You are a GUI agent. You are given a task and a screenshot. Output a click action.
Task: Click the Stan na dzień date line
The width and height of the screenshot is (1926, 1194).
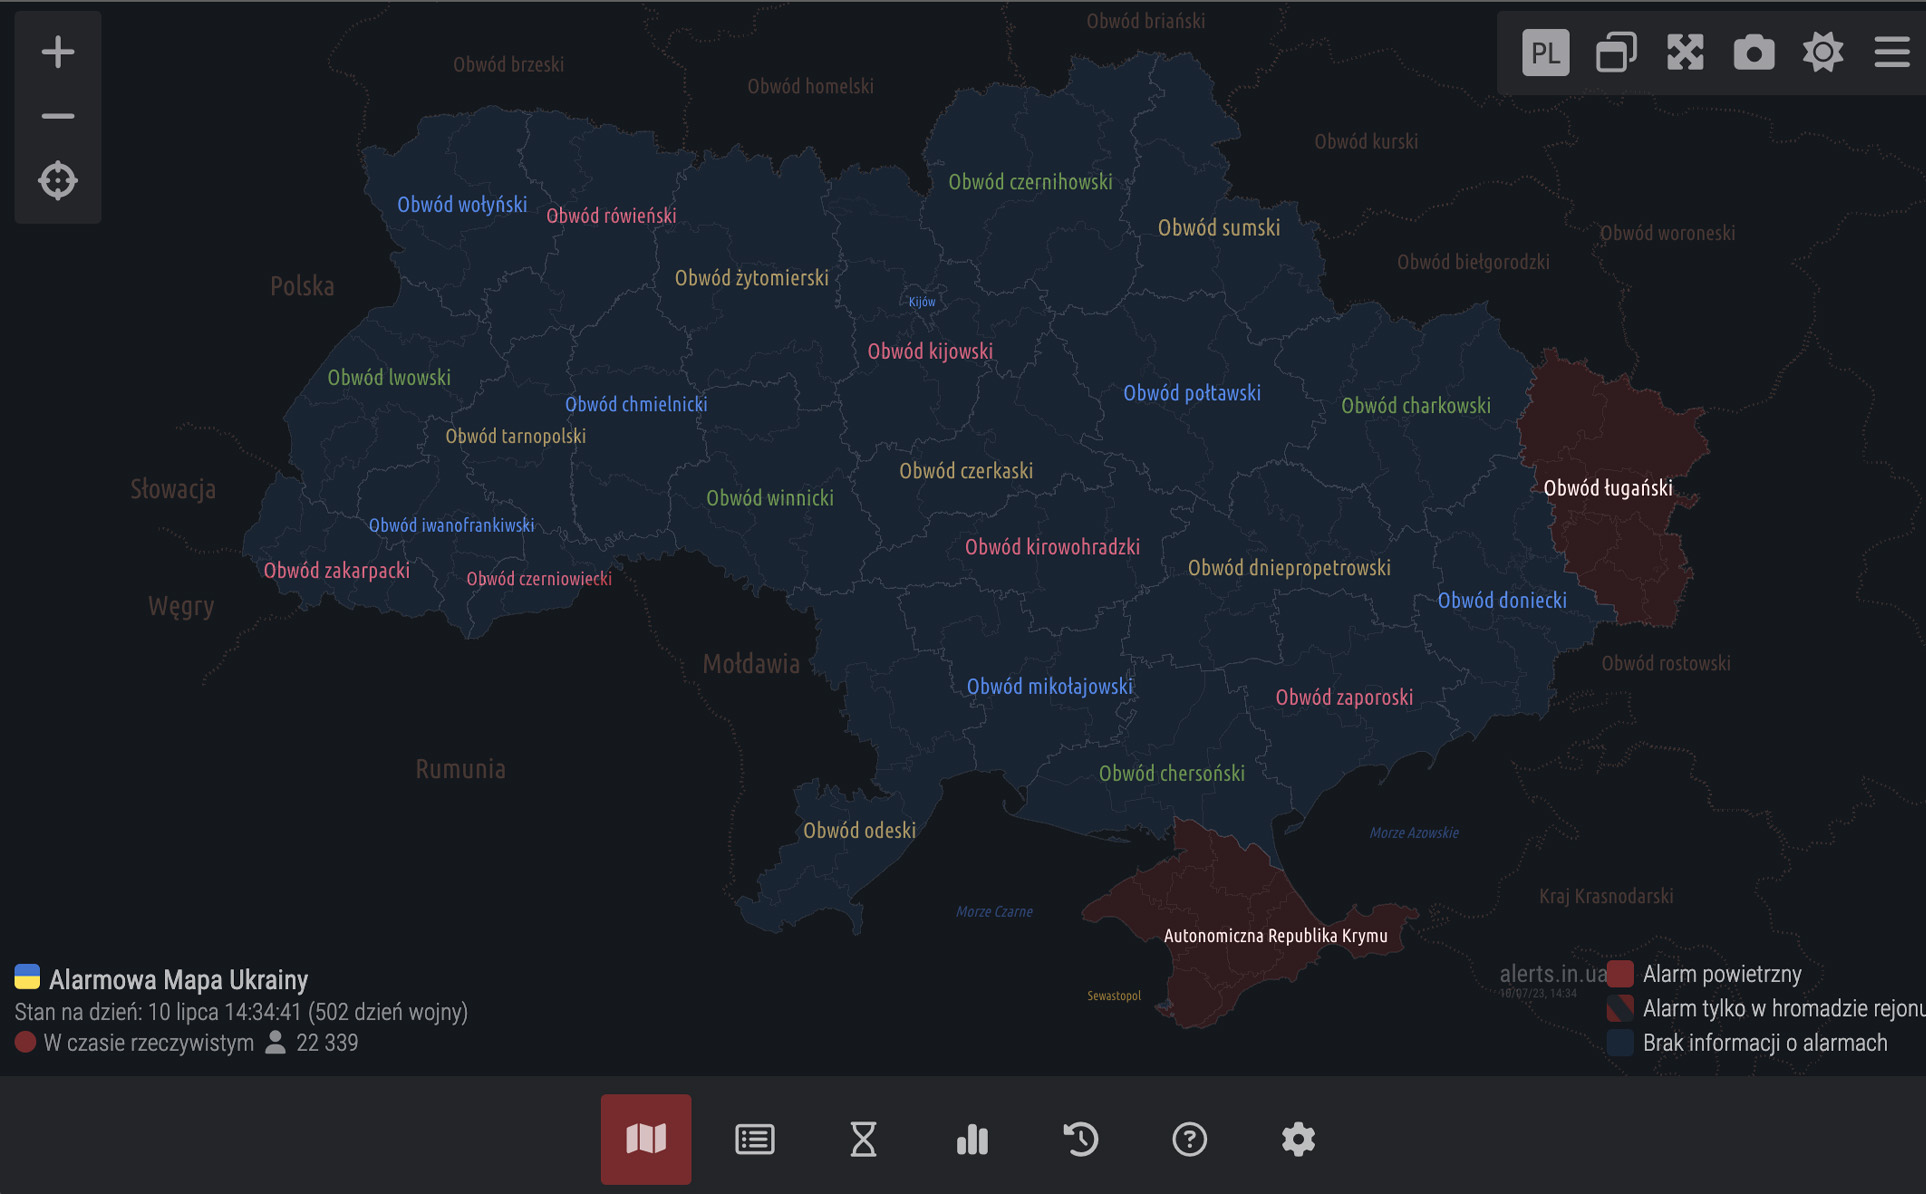tap(241, 1011)
